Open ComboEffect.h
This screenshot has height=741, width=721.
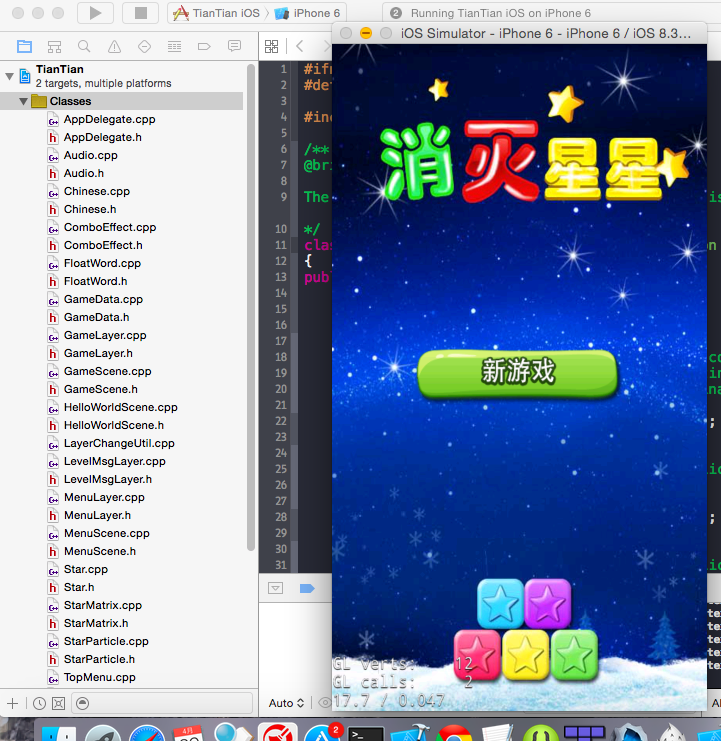[103, 245]
